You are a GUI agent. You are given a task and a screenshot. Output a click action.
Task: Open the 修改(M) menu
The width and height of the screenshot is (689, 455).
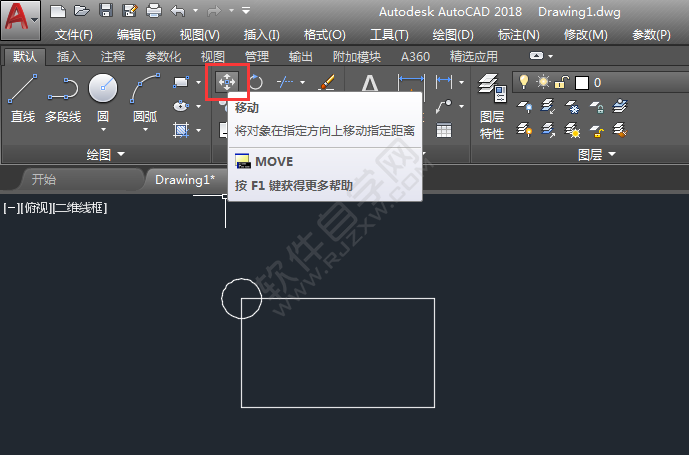585,35
